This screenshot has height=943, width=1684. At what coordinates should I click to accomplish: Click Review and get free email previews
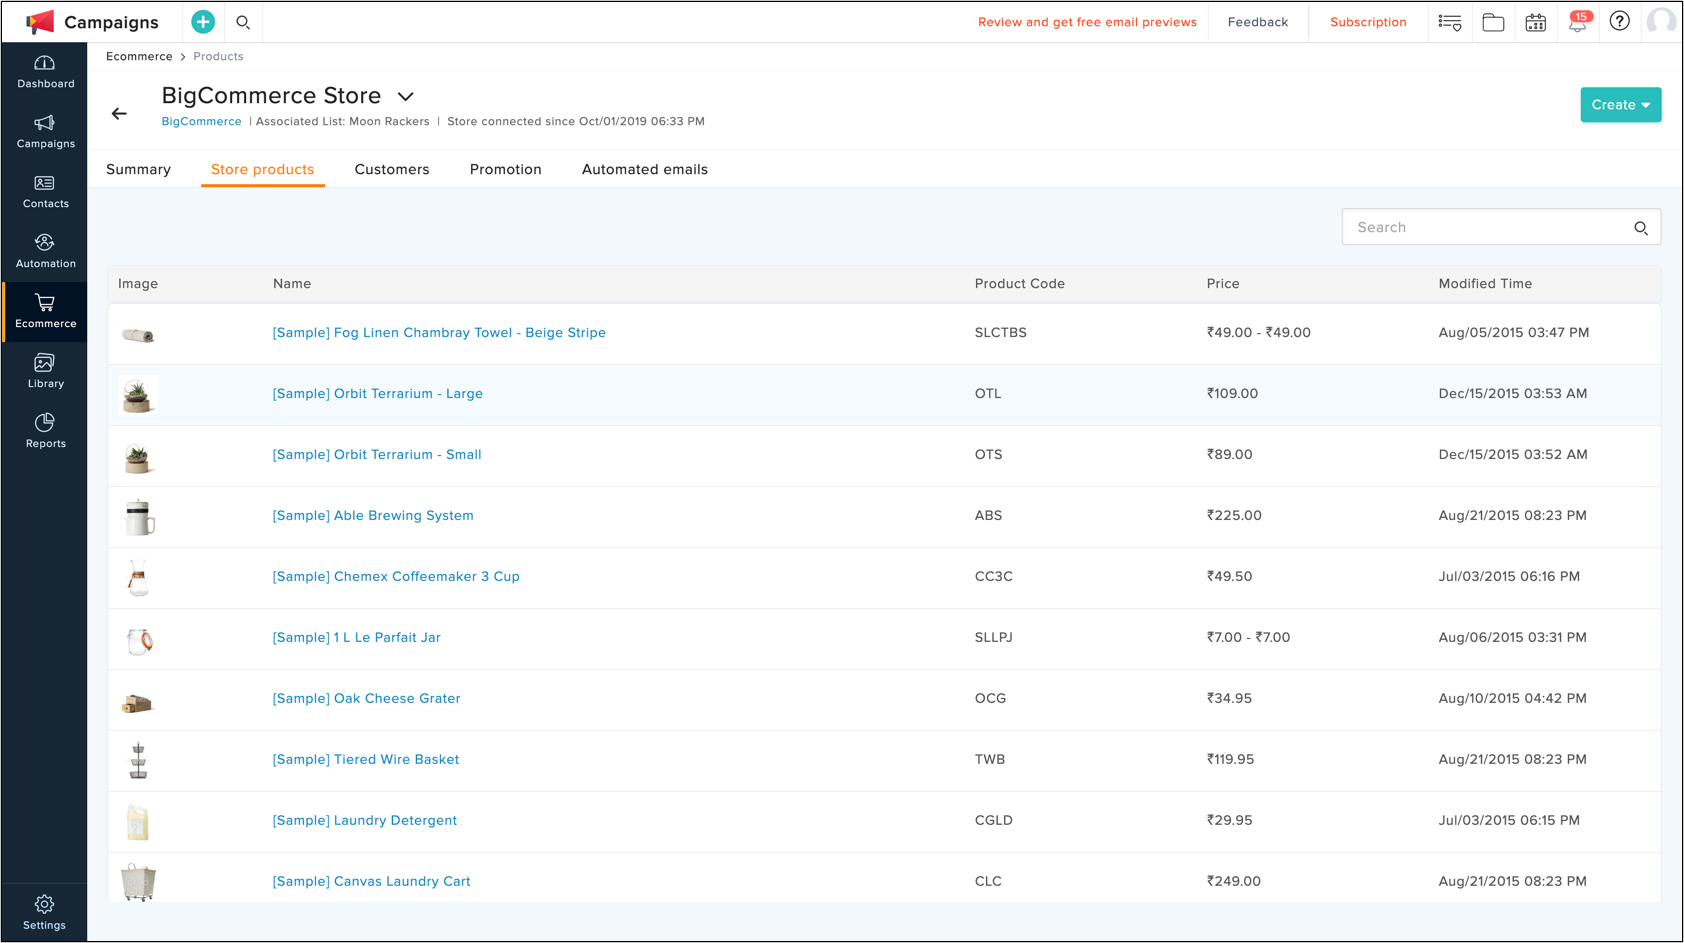(1087, 22)
